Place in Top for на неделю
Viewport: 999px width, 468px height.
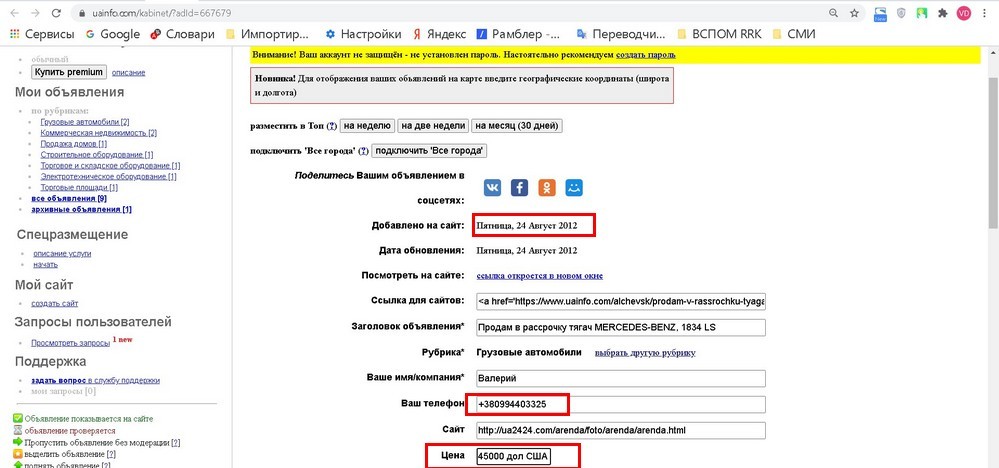click(368, 126)
